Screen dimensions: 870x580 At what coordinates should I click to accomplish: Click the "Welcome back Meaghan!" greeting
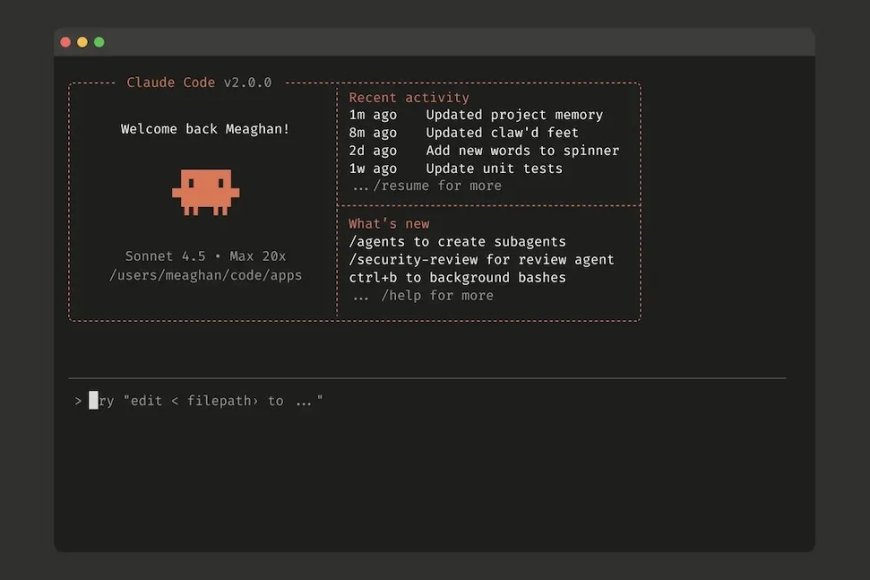205,129
